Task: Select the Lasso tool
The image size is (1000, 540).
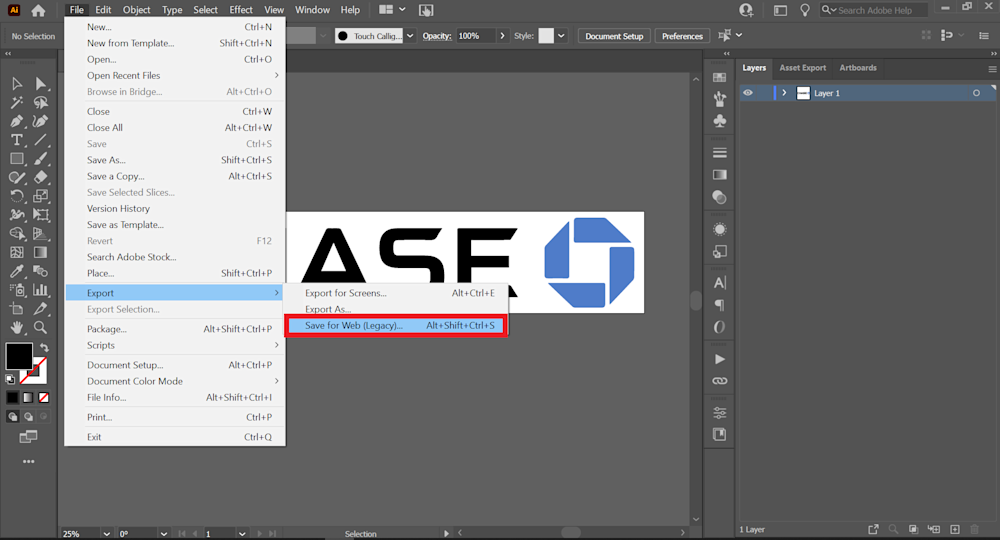Action: pyautogui.click(x=41, y=103)
